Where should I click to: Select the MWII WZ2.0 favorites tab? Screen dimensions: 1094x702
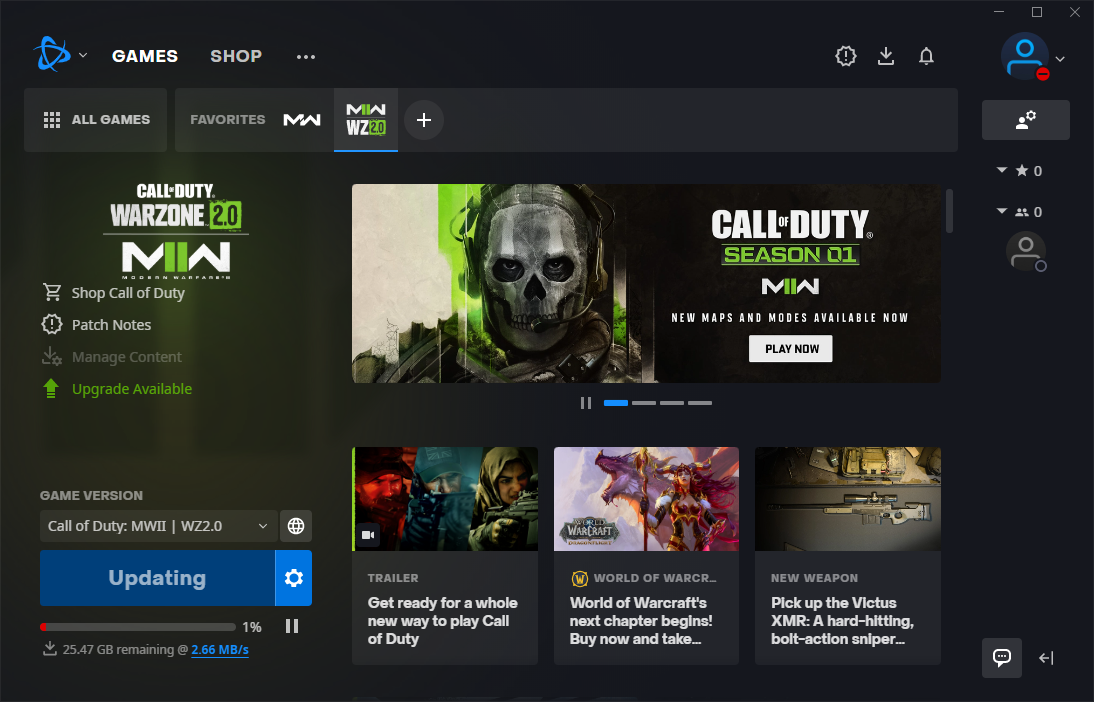click(x=366, y=119)
